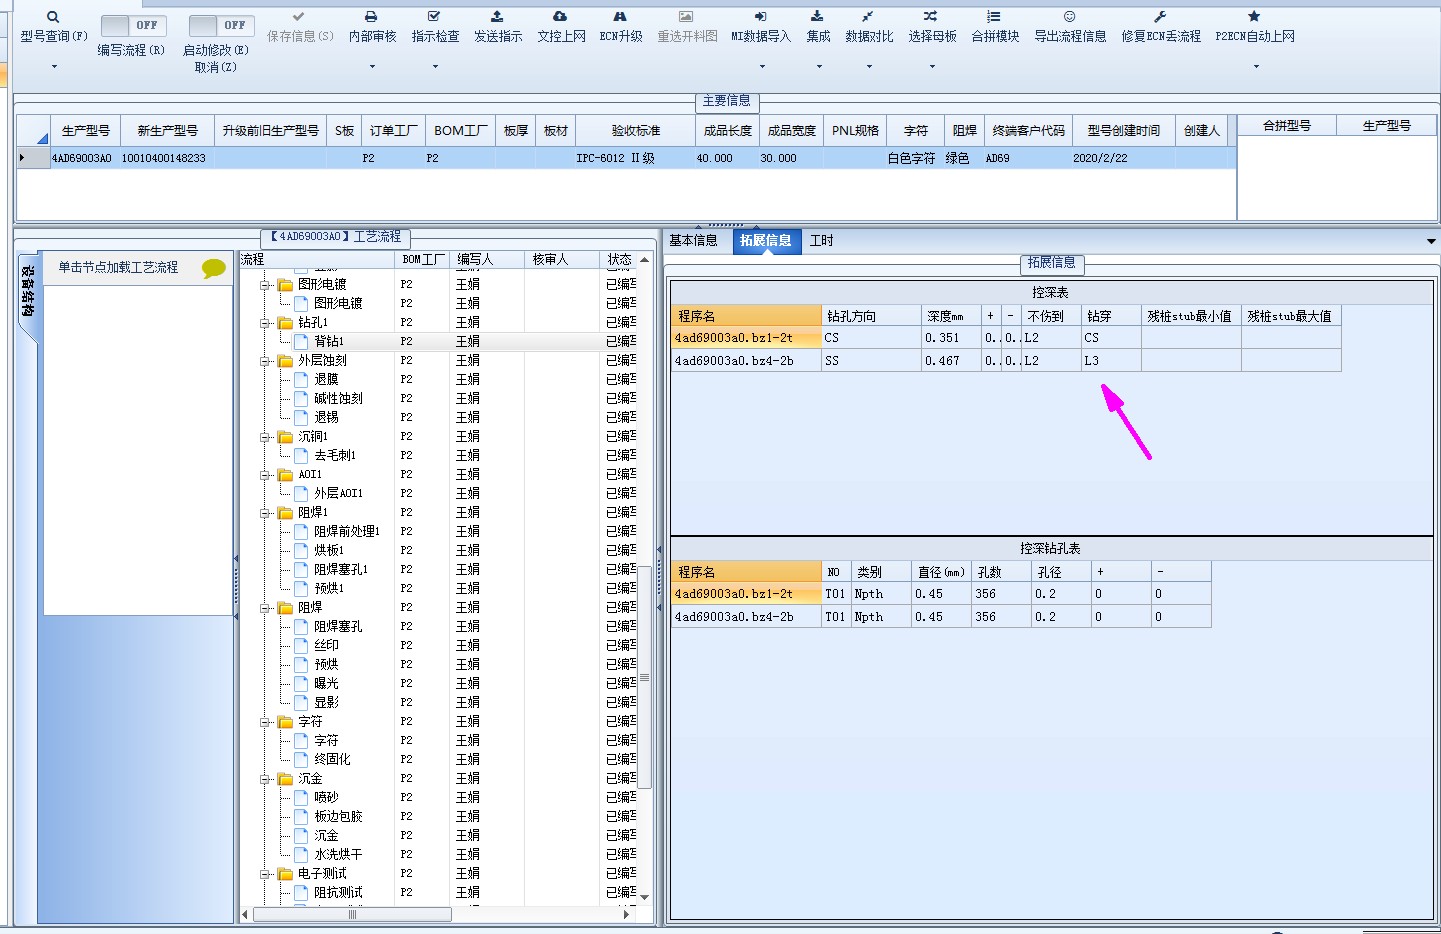
Task: Click the 合拼型号 column header
Action: (x=1286, y=125)
